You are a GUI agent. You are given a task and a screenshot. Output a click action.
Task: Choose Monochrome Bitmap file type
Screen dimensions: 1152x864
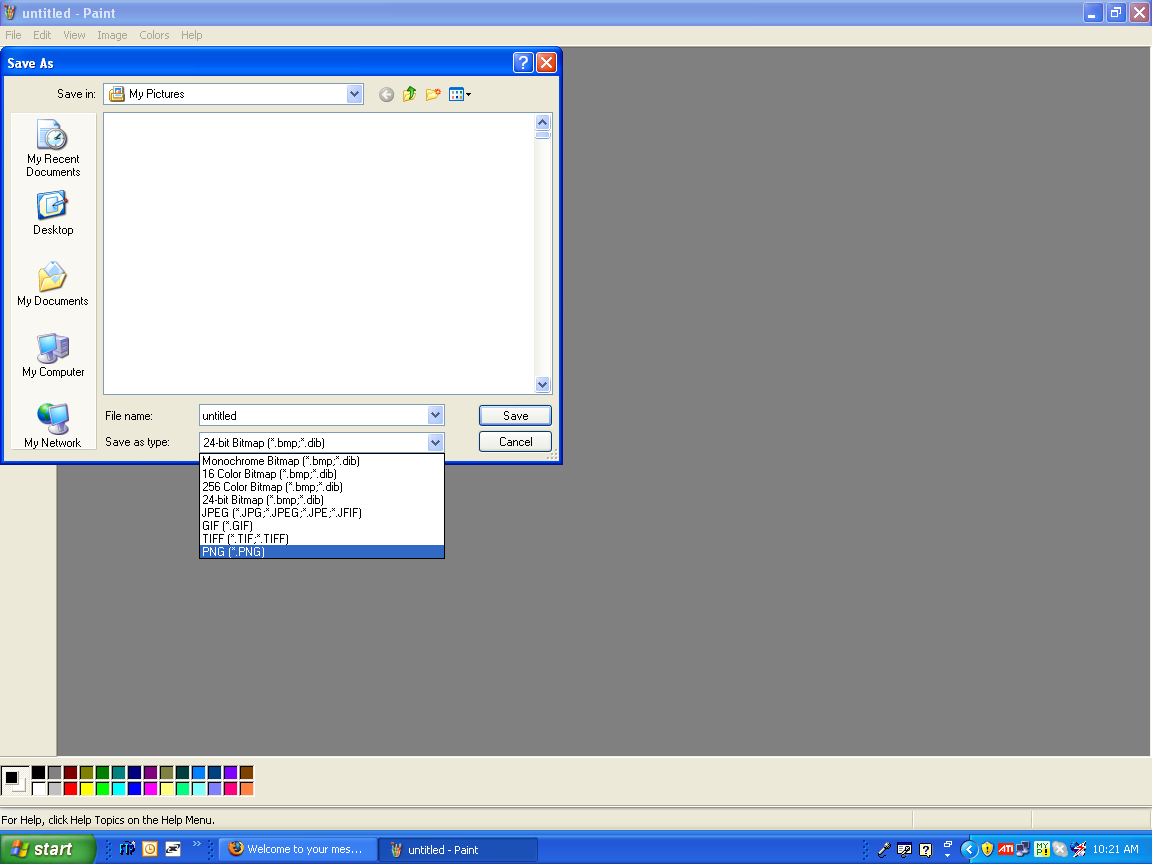(322, 461)
